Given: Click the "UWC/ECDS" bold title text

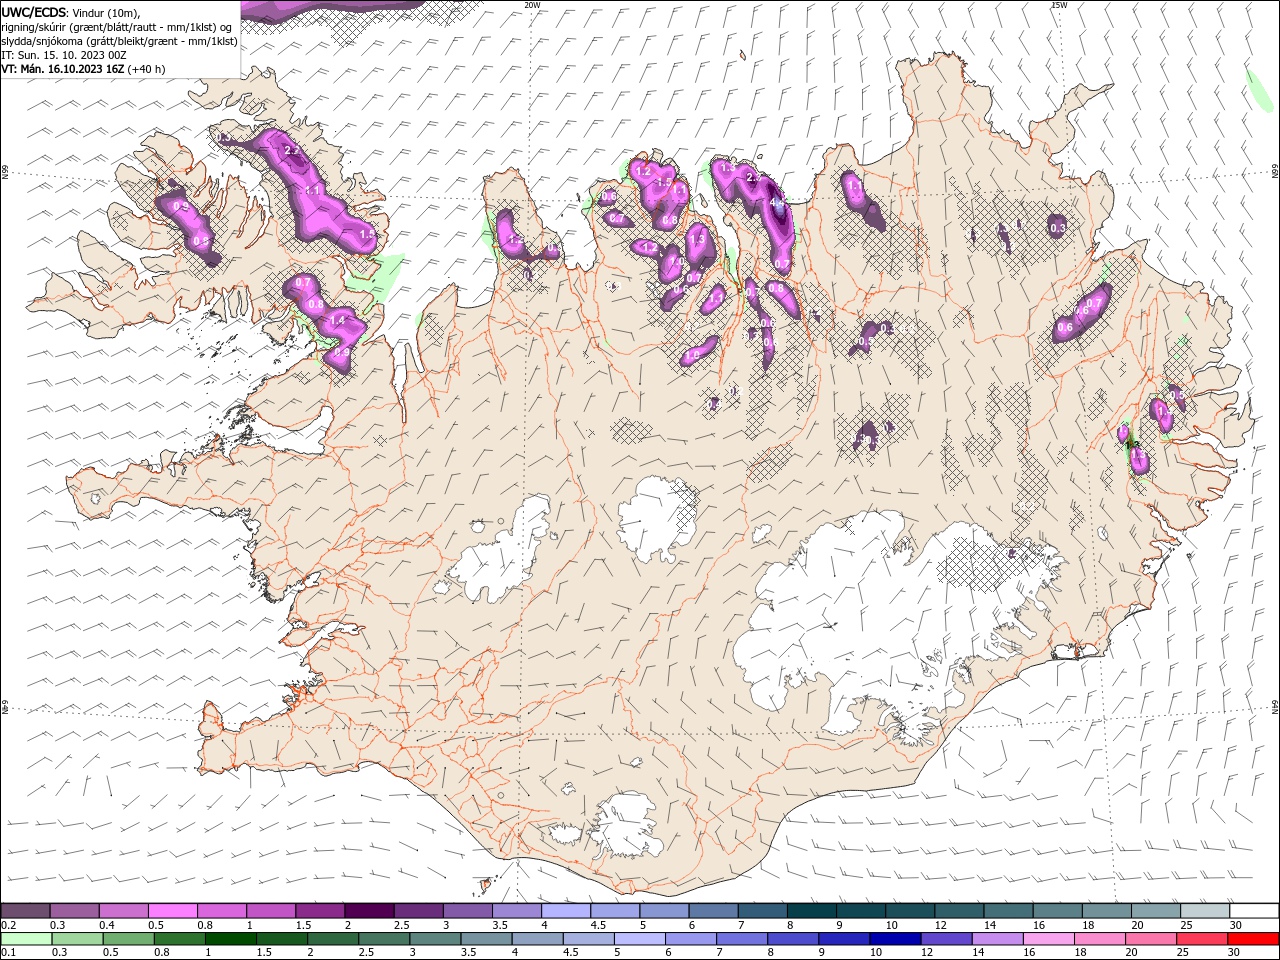Looking at the screenshot, I should [34, 12].
